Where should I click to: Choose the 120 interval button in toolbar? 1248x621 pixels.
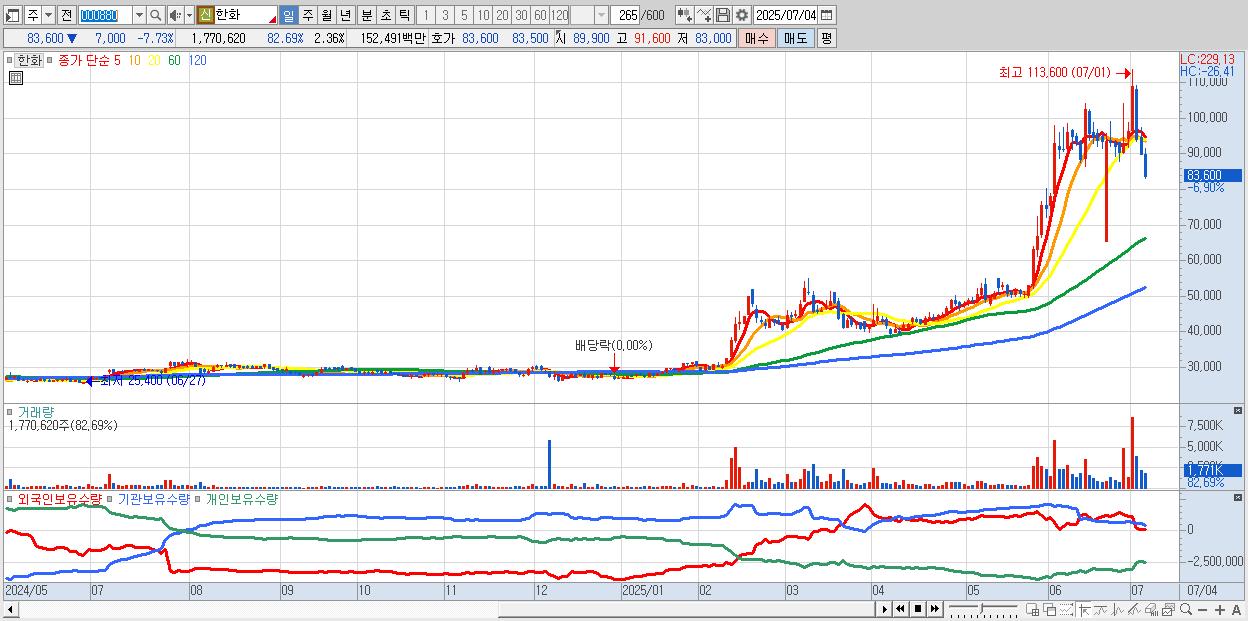560,16
